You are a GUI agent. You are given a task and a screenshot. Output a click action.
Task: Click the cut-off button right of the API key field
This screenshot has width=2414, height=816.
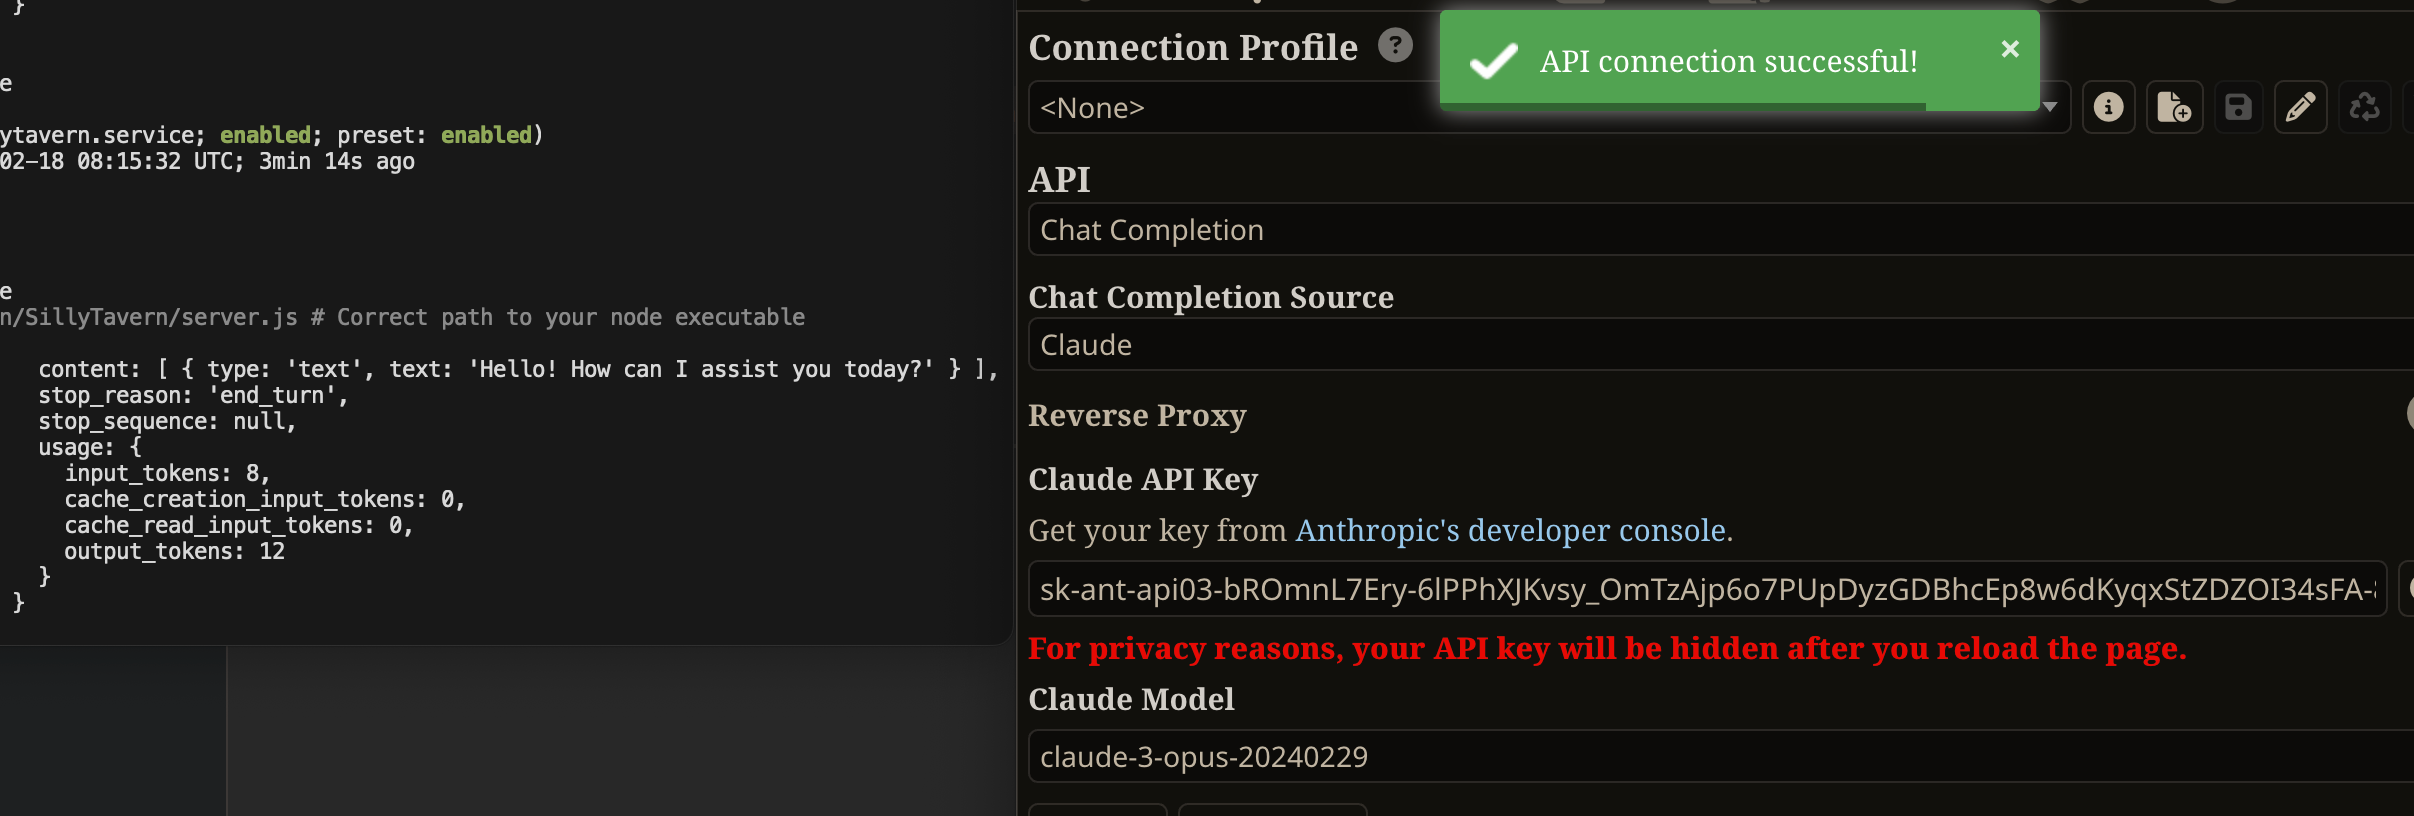click(2407, 589)
